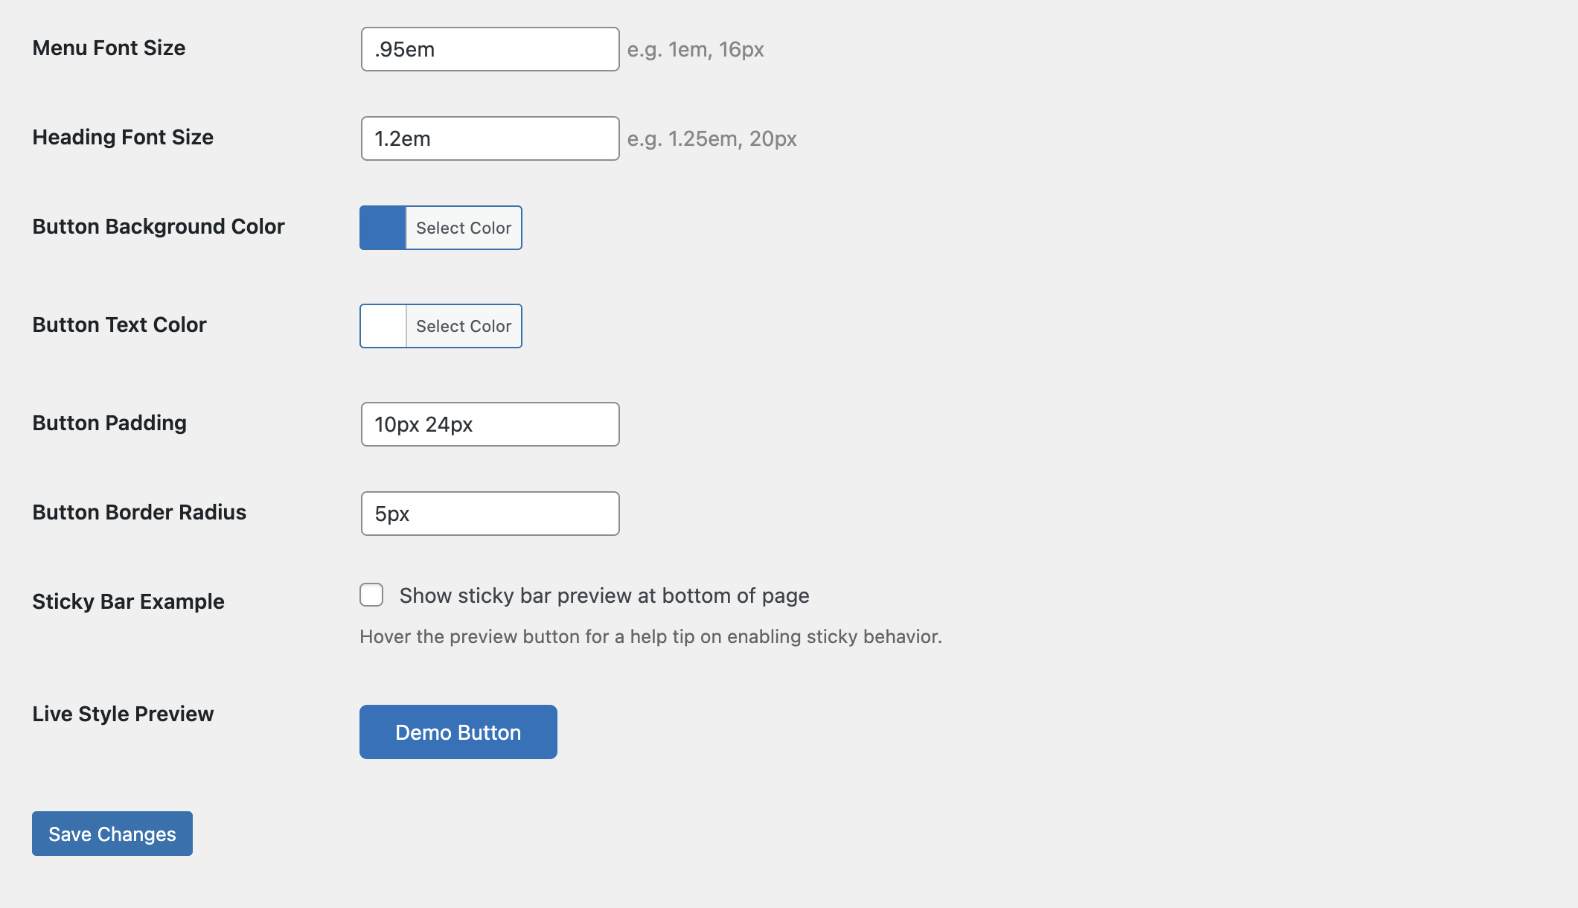Click the Live Style Preview label

coord(123,714)
